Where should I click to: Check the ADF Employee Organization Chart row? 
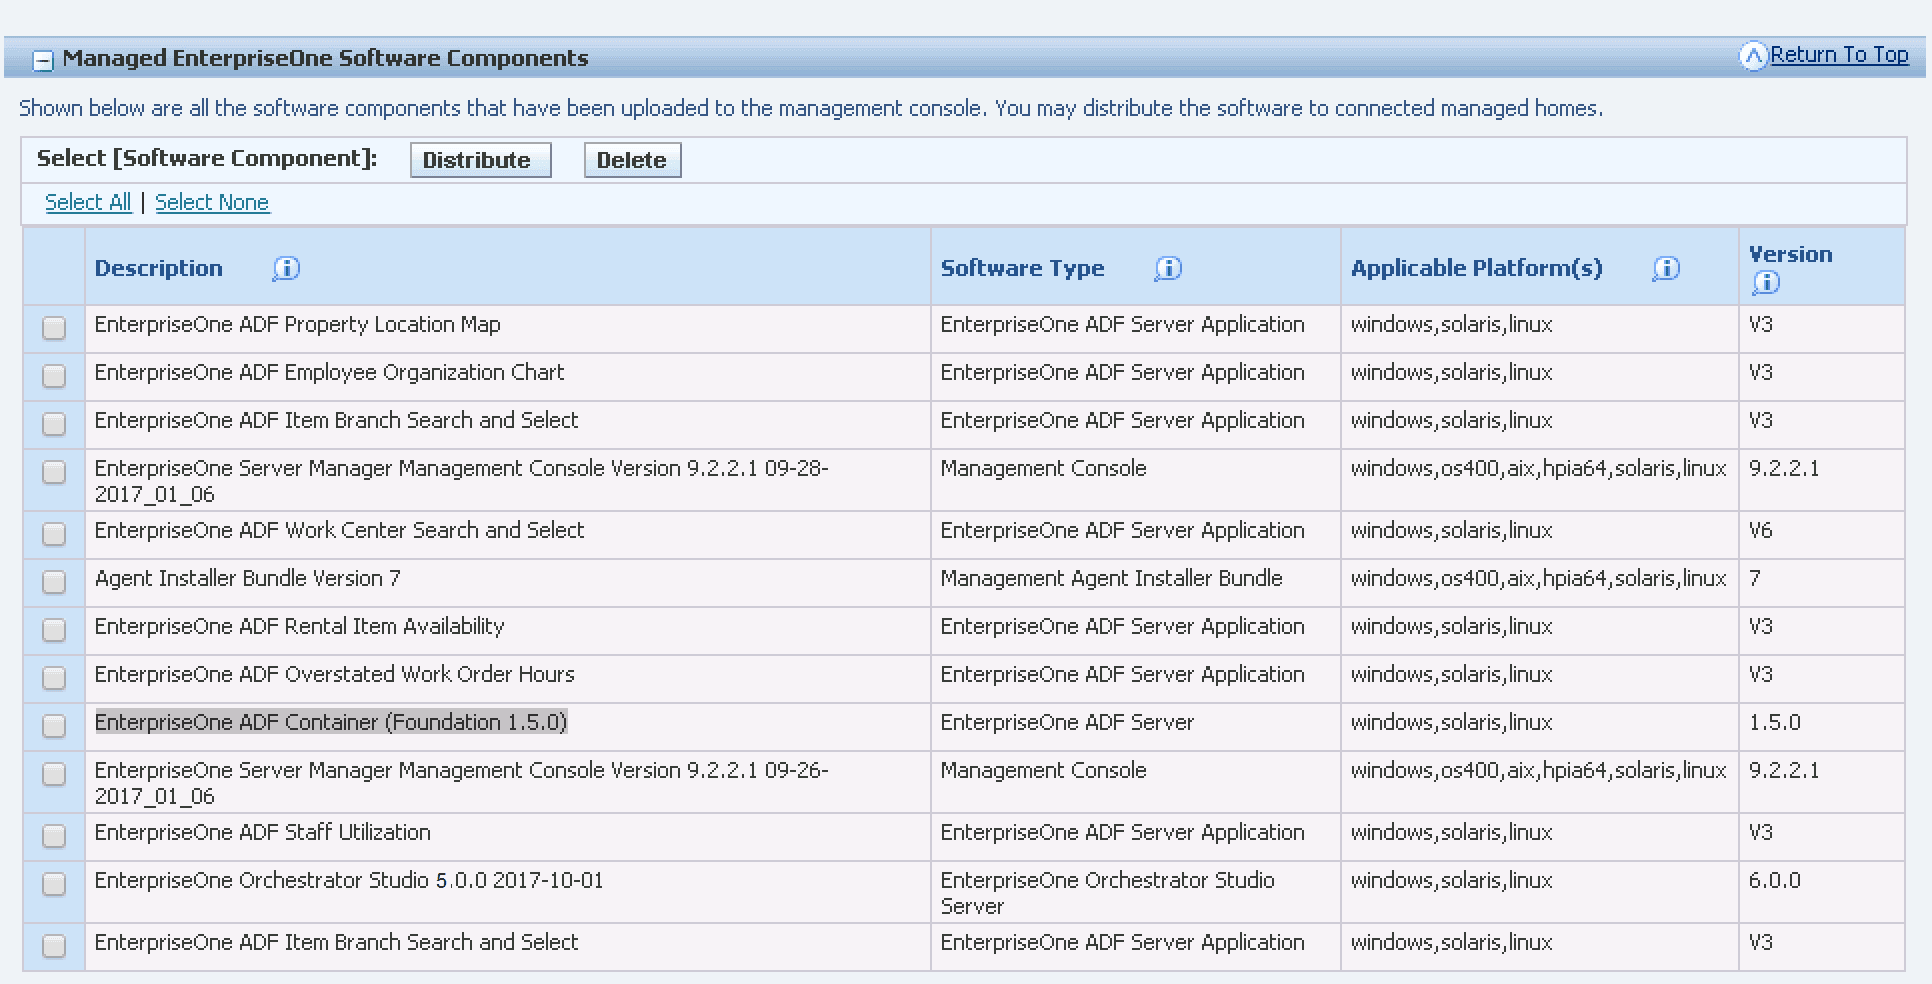click(x=54, y=376)
